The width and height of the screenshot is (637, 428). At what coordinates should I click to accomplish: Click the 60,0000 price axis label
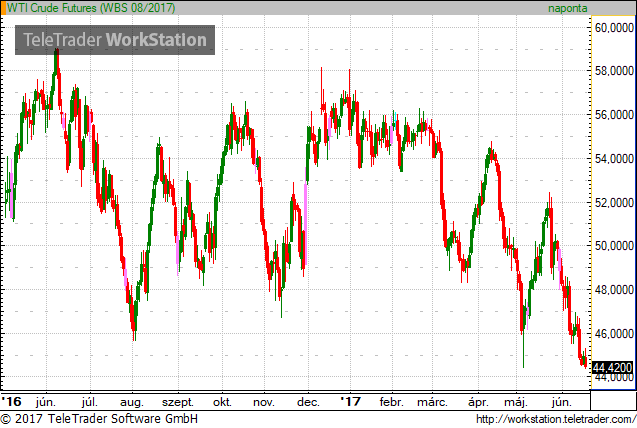pyautogui.click(x=614, y=28)
